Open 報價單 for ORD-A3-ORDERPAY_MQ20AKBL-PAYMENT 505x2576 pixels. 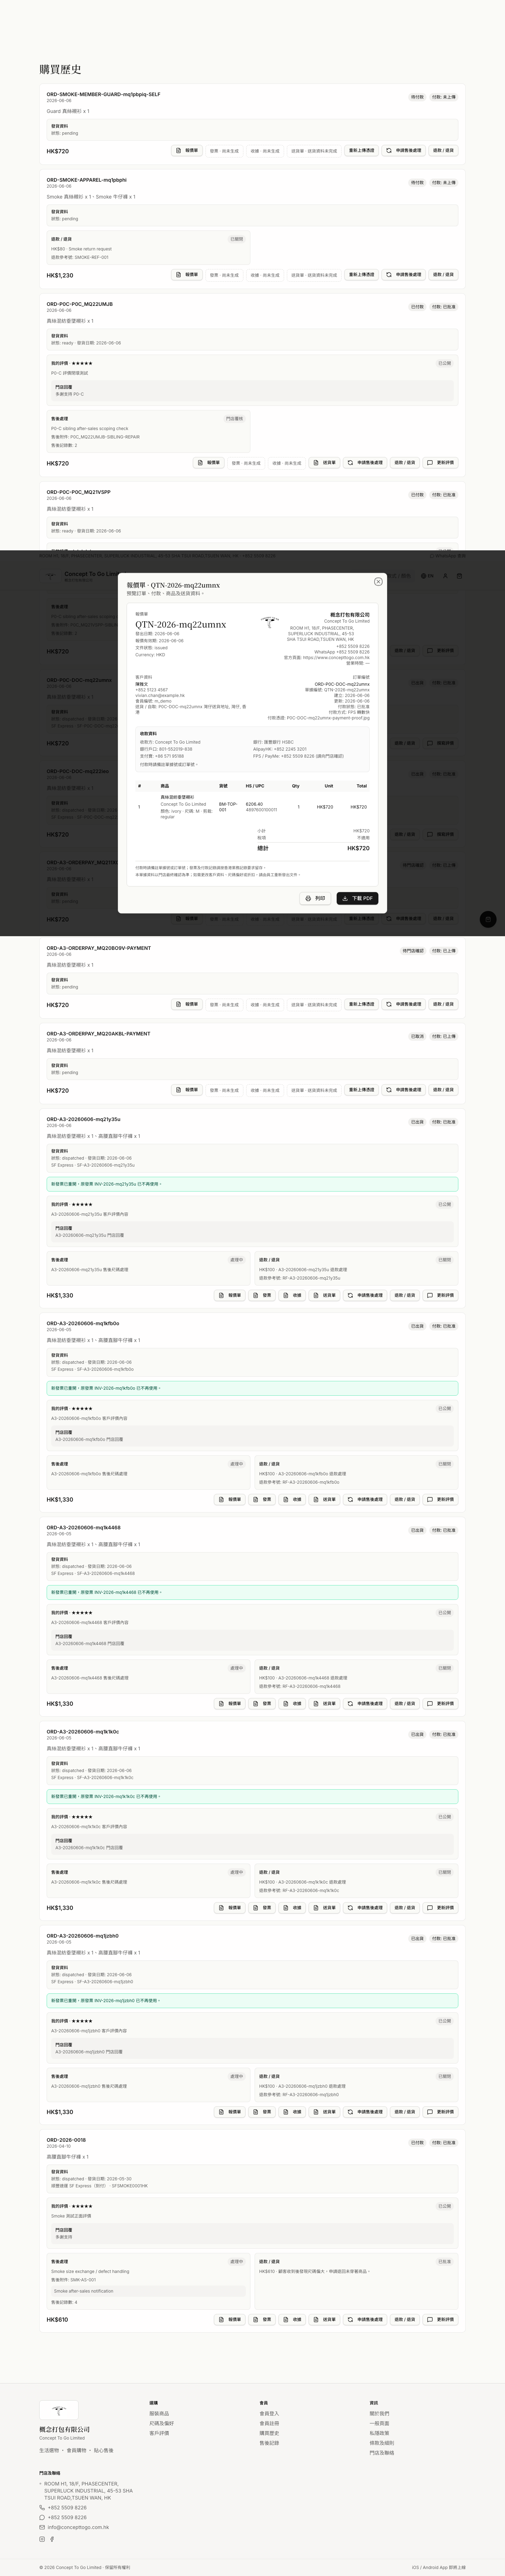[187, 1090]
